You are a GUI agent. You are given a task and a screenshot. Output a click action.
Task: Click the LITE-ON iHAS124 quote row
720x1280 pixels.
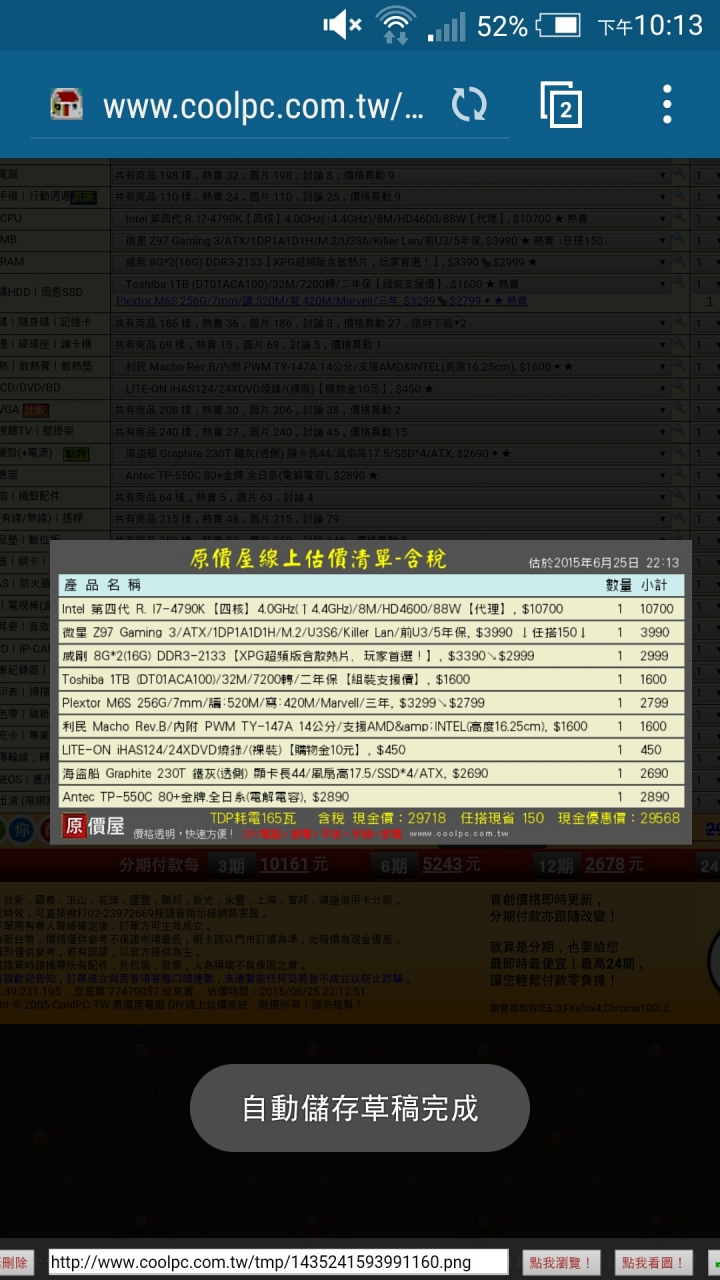pos(371,750)
